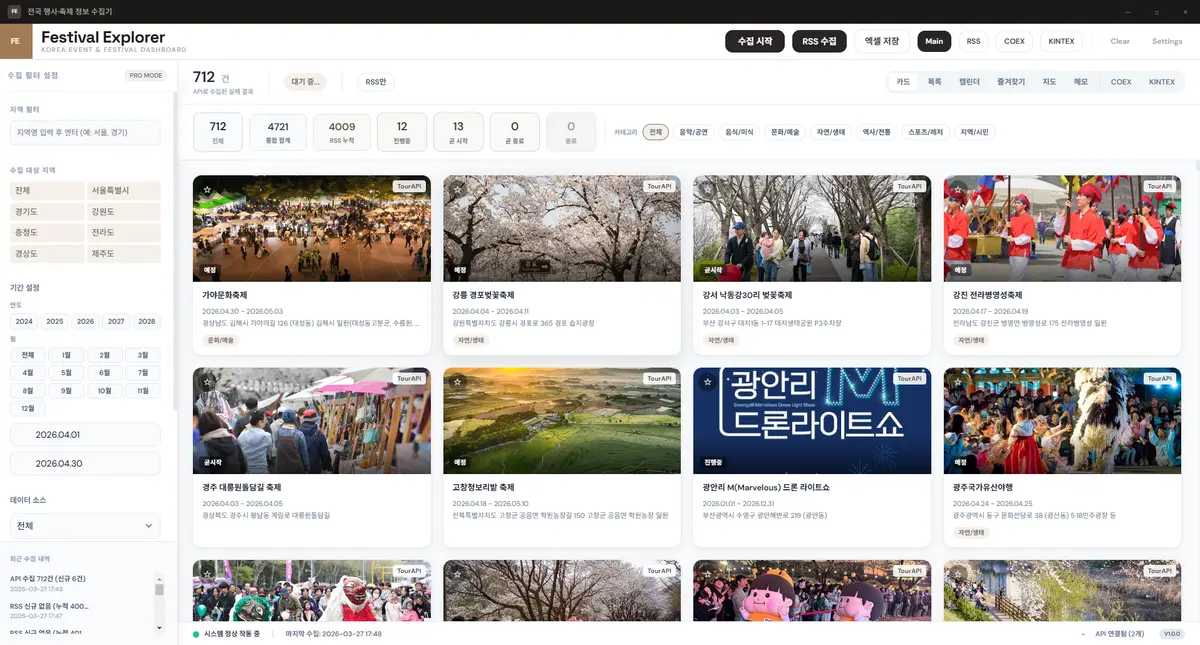Switch to the 카드 view tab
1200x645 pixels.
point(903,82)
